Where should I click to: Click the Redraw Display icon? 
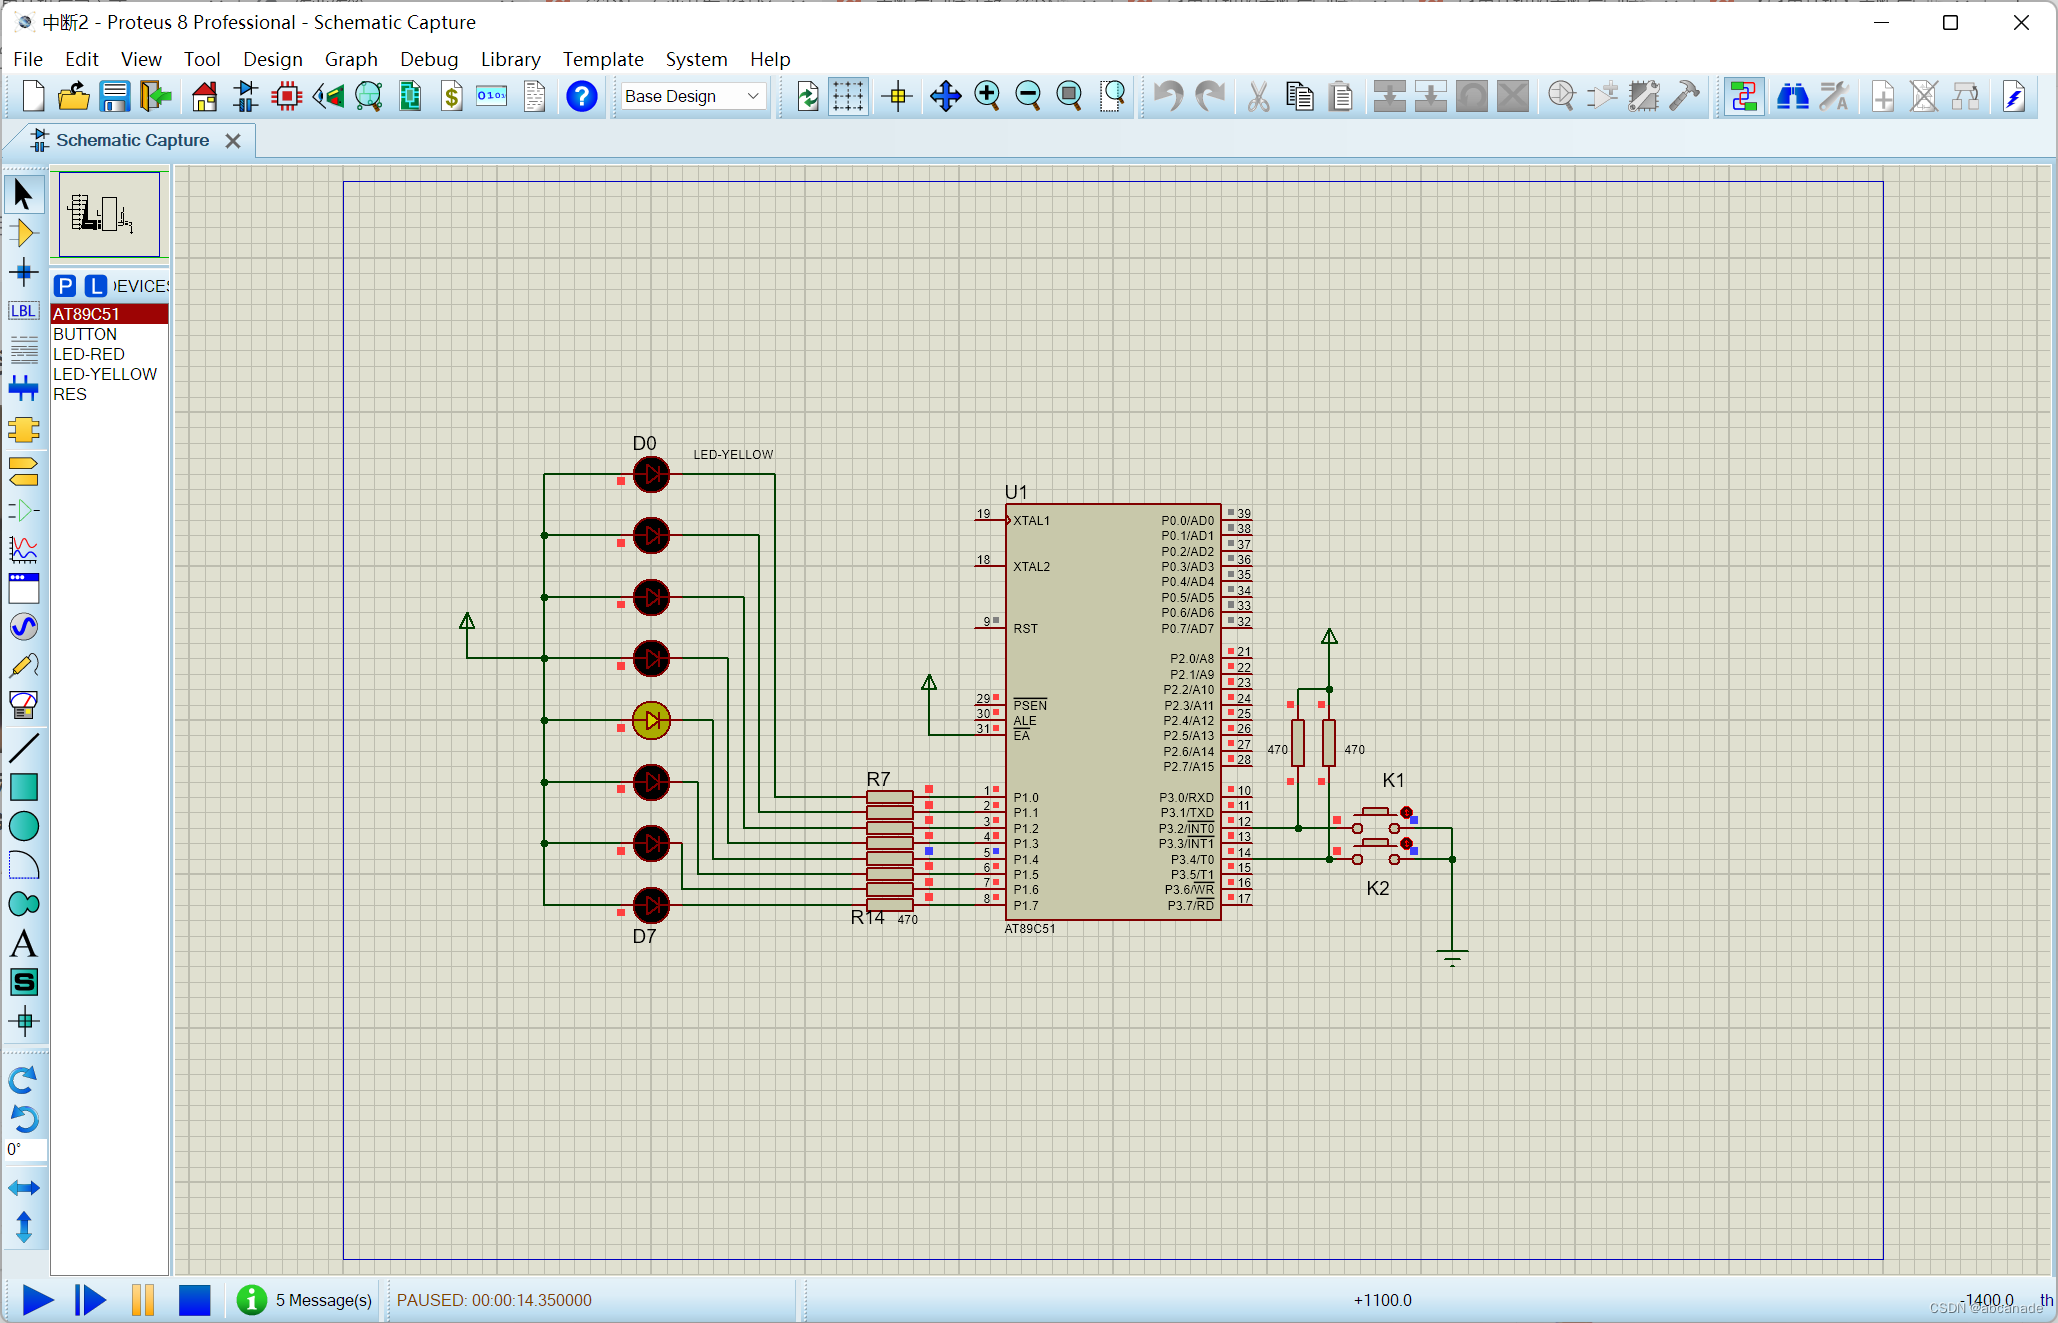point(807,96)
